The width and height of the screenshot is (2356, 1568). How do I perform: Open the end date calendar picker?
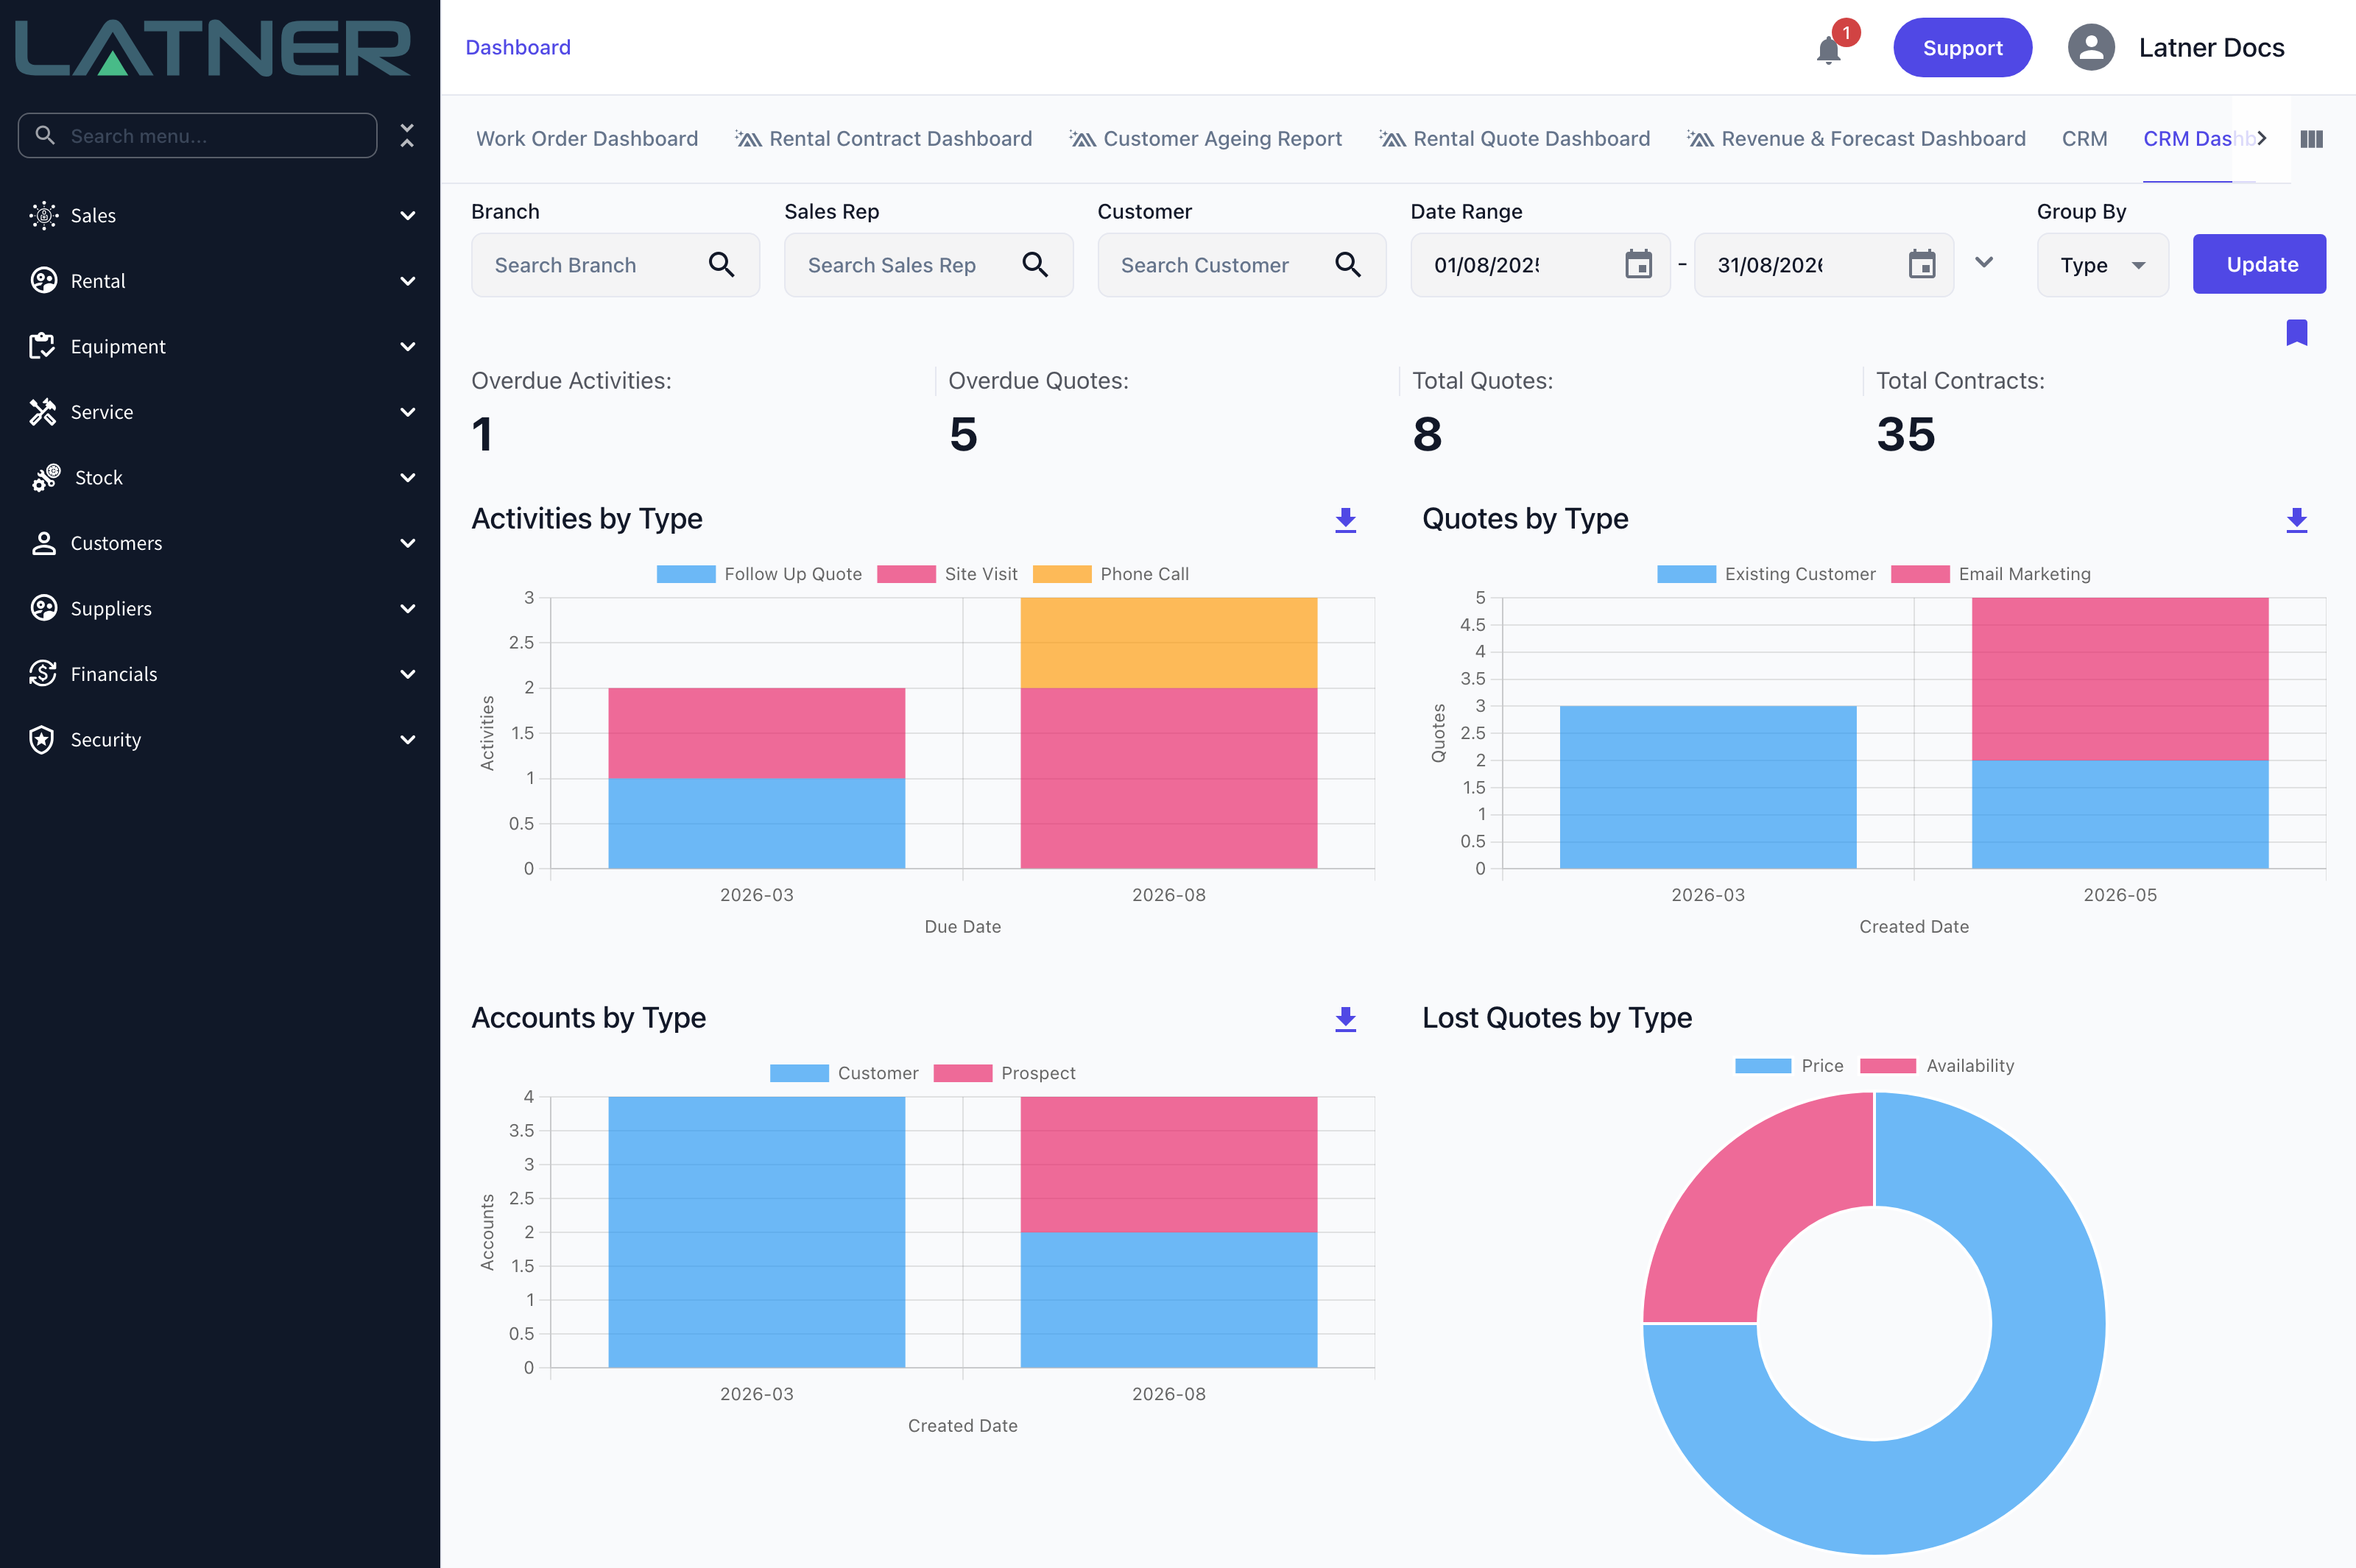click(x=1922, y=265)
